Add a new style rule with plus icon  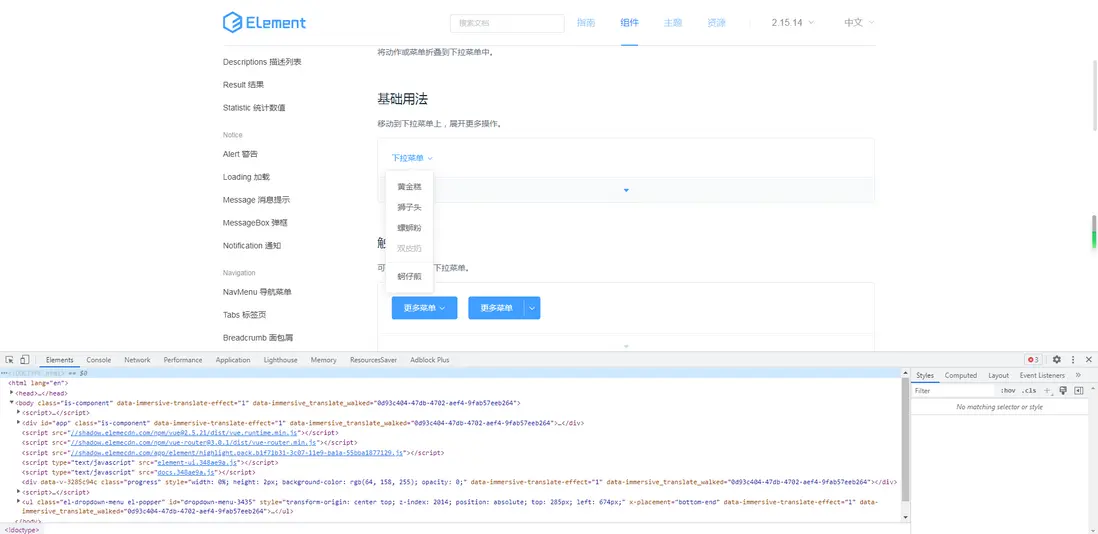tap(1048, 391)
